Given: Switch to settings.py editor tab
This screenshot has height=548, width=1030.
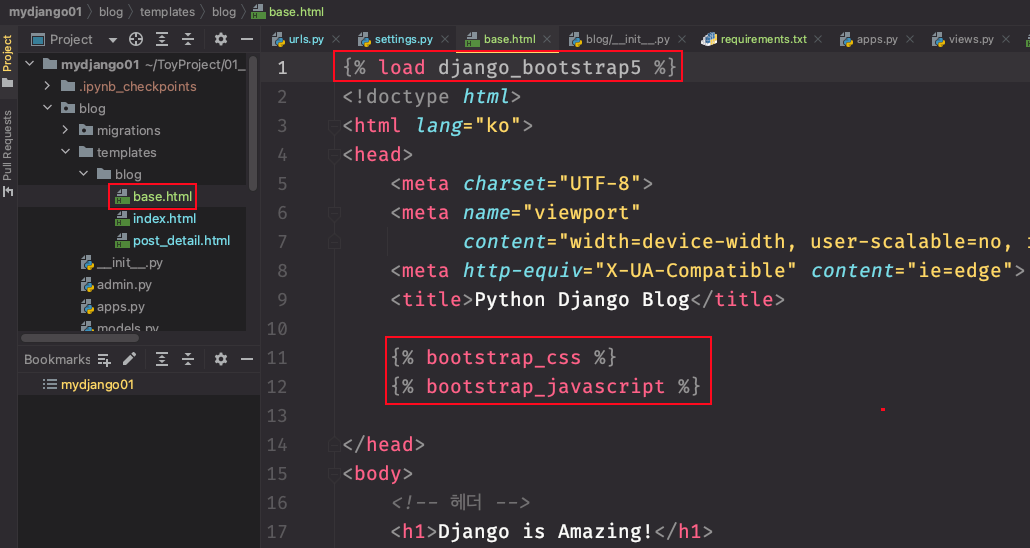Looking at the screenshot, I should coord(403,39).
